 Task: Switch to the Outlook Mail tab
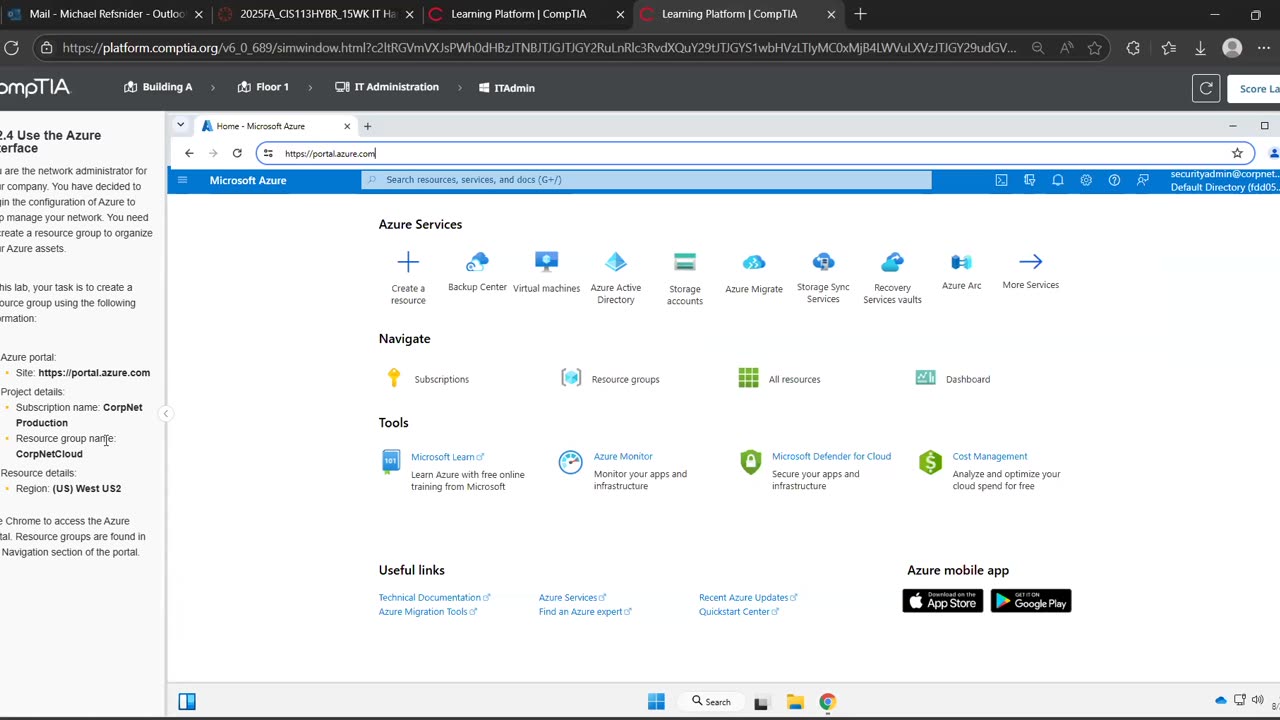[105, 14]
